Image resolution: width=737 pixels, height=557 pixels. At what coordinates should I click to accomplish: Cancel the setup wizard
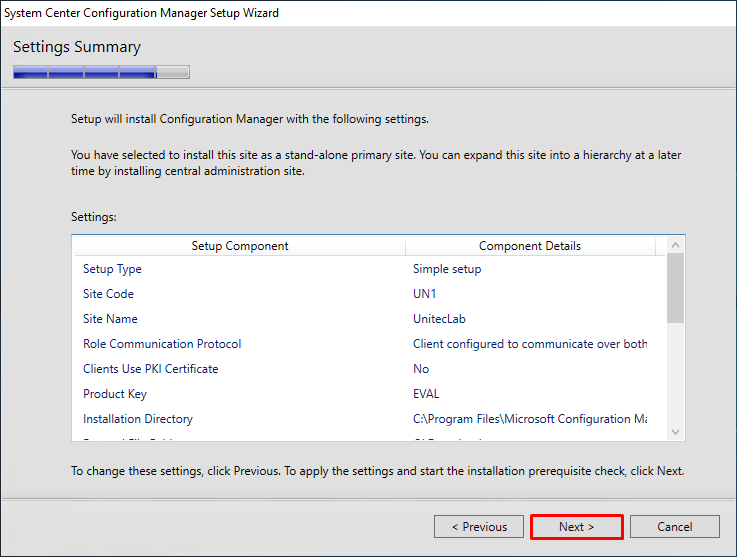(x=674, y=527)
